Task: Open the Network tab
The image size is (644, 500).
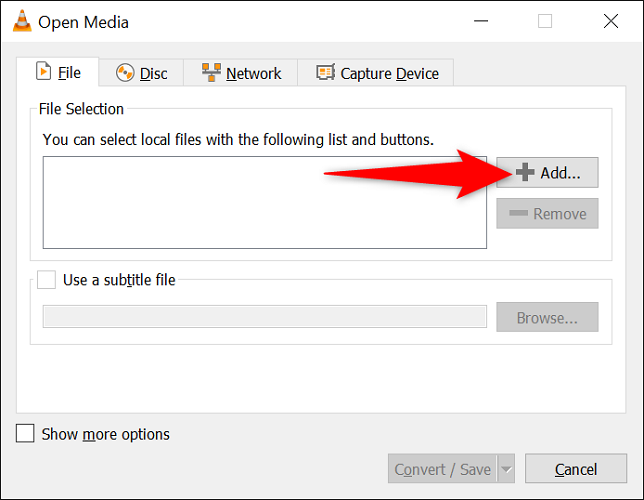Action: pyautogui.click(x=241, y=73)
